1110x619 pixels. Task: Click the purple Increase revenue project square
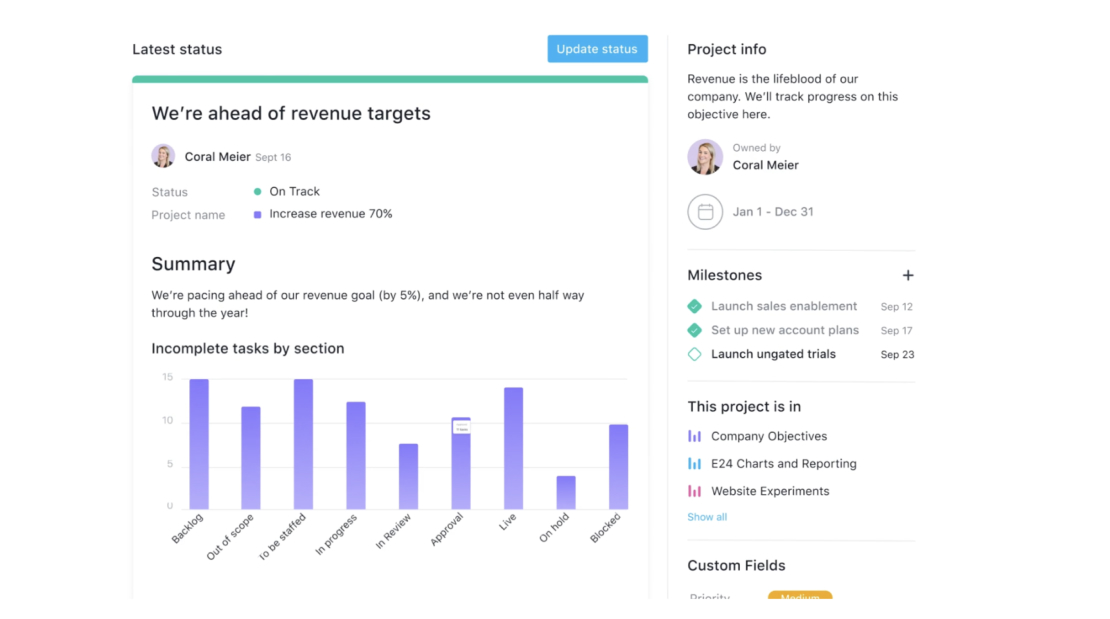[x=258, y=214]
